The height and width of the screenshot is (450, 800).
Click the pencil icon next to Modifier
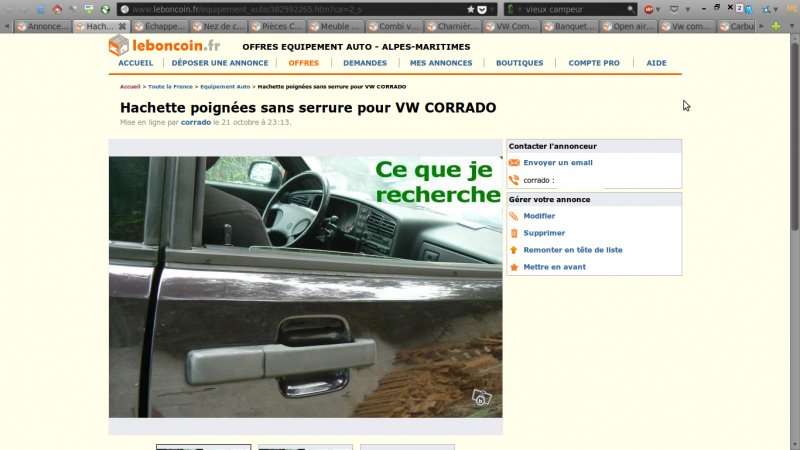pyautogui.click(x=514, y=216)
